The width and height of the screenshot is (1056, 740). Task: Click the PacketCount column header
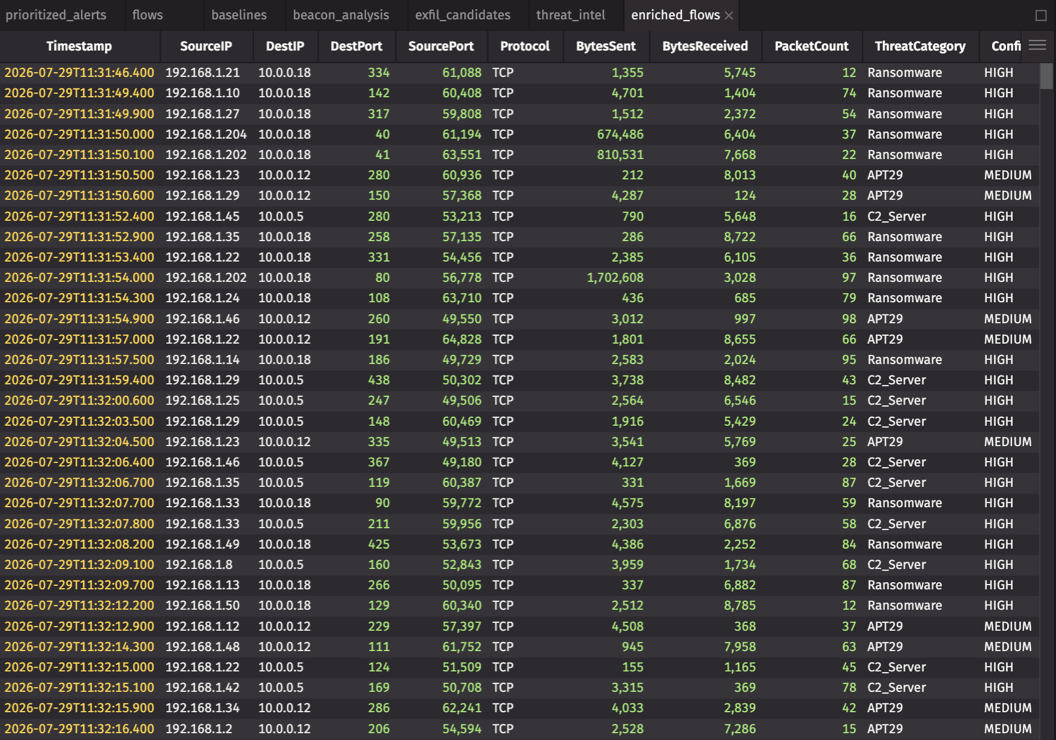[x=812, y=46]
